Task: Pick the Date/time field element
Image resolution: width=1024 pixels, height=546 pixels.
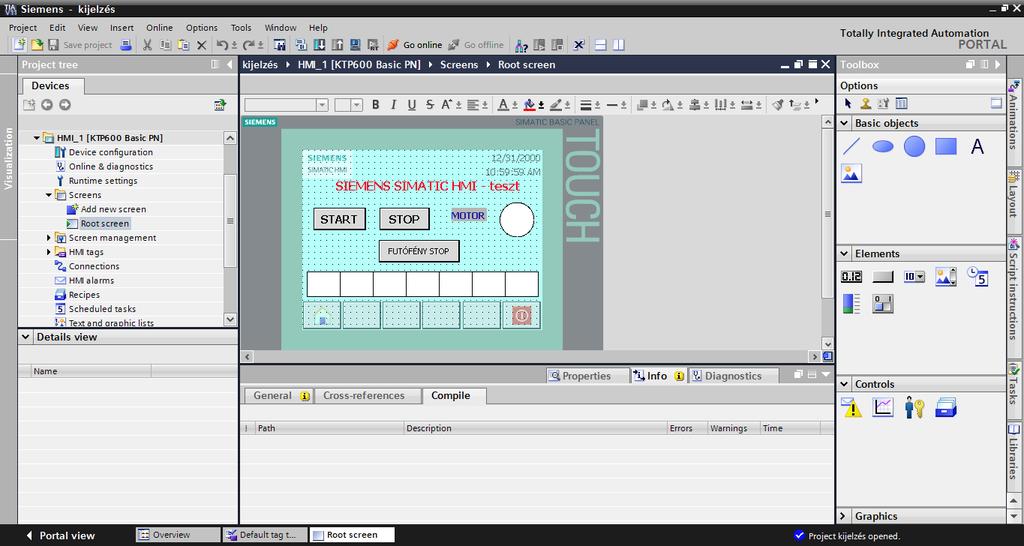Action: pyautogui.click(x=977, y=277)
